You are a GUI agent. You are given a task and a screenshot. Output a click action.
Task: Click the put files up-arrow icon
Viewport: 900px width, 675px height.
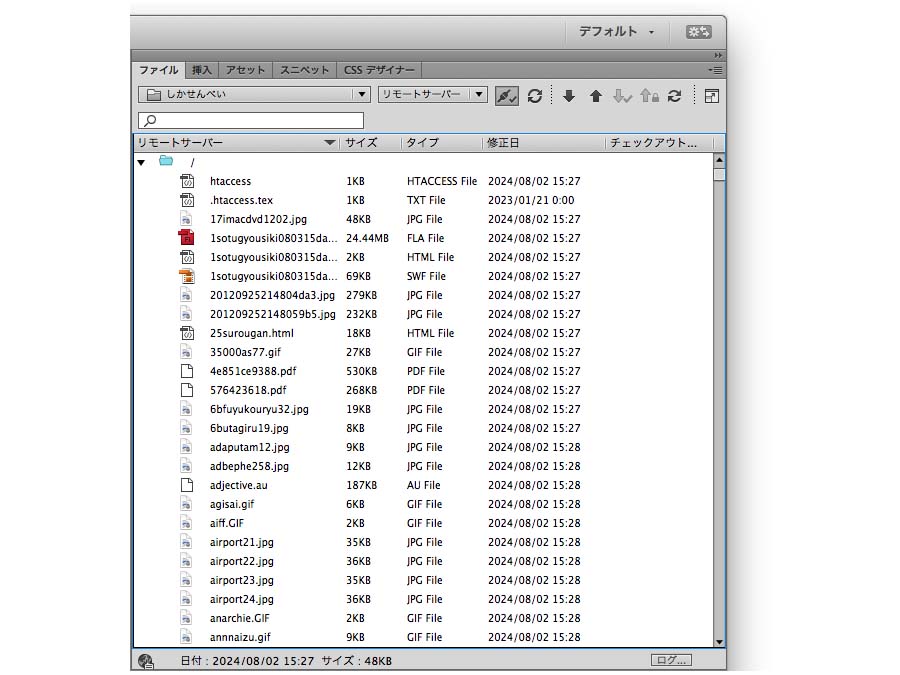click(x=596, y=96)
